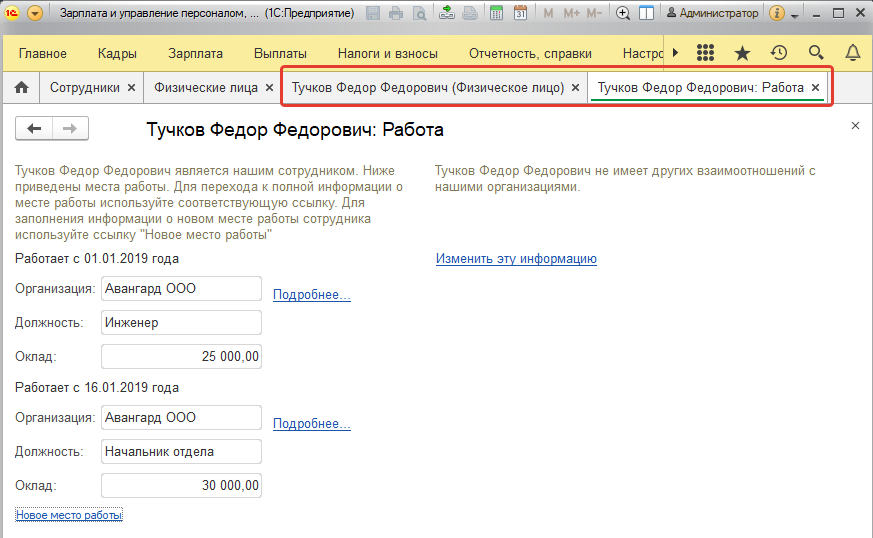
Task: Go to the home page icon tab
Action: tap(20, 88)
